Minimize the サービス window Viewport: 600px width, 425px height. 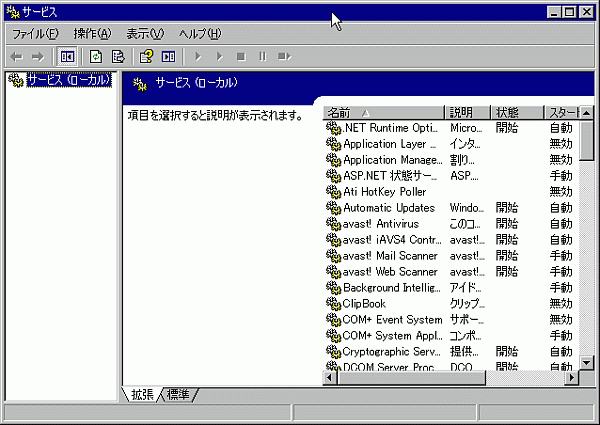[554, 12]
